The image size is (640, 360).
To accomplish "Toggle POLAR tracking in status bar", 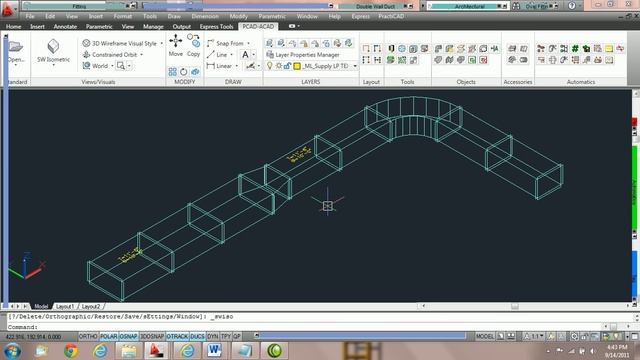I will click(x=109, y=336).
